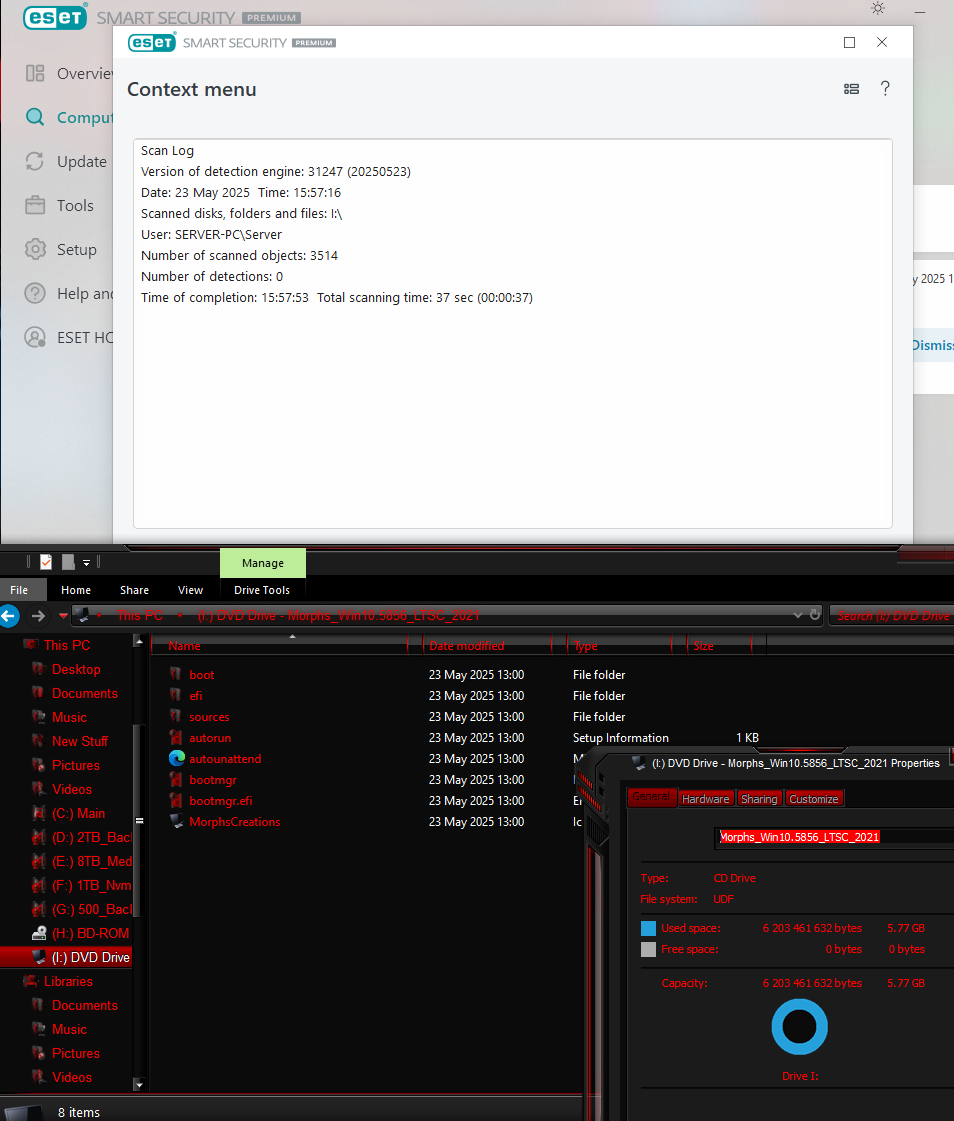
Task: Open Customize tab in Properties dialog
Action: [x=814, y=799]
